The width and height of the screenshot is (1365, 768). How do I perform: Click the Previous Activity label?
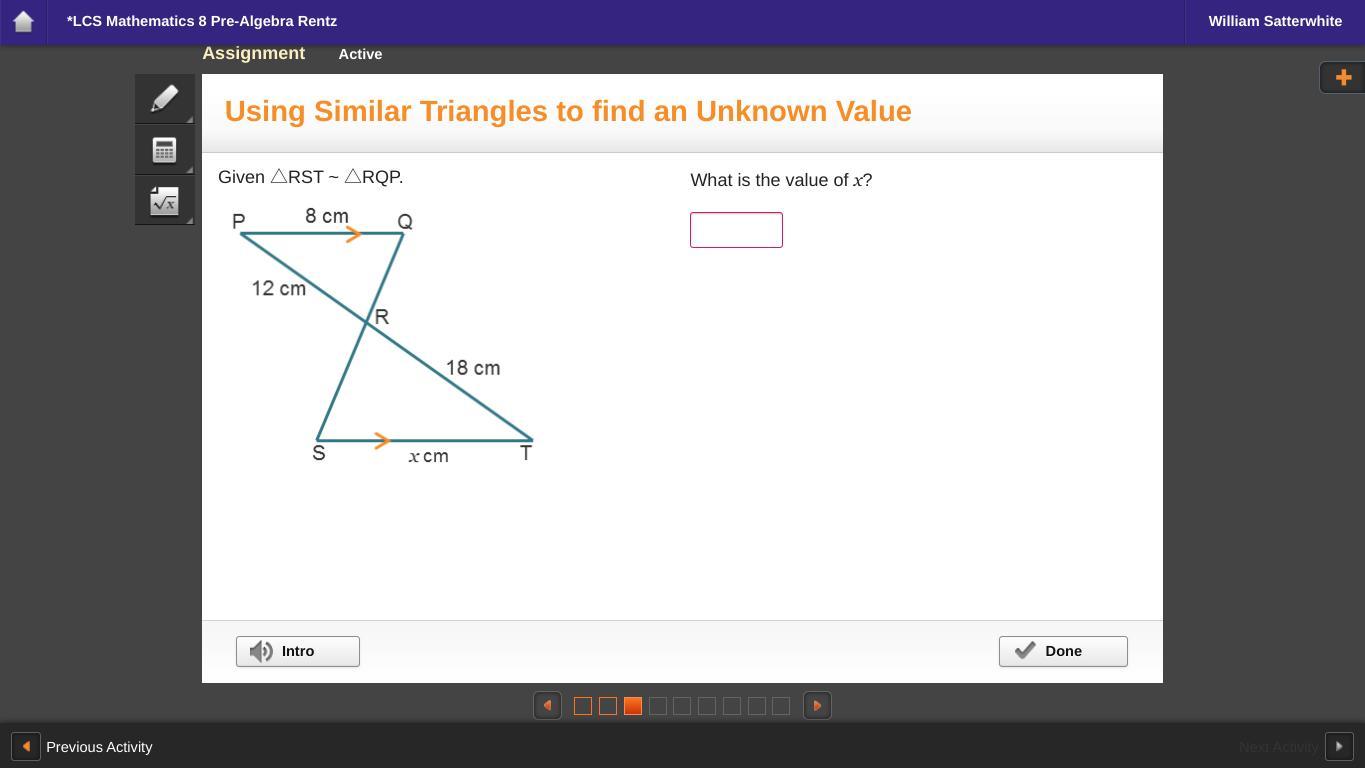(99, 747)
